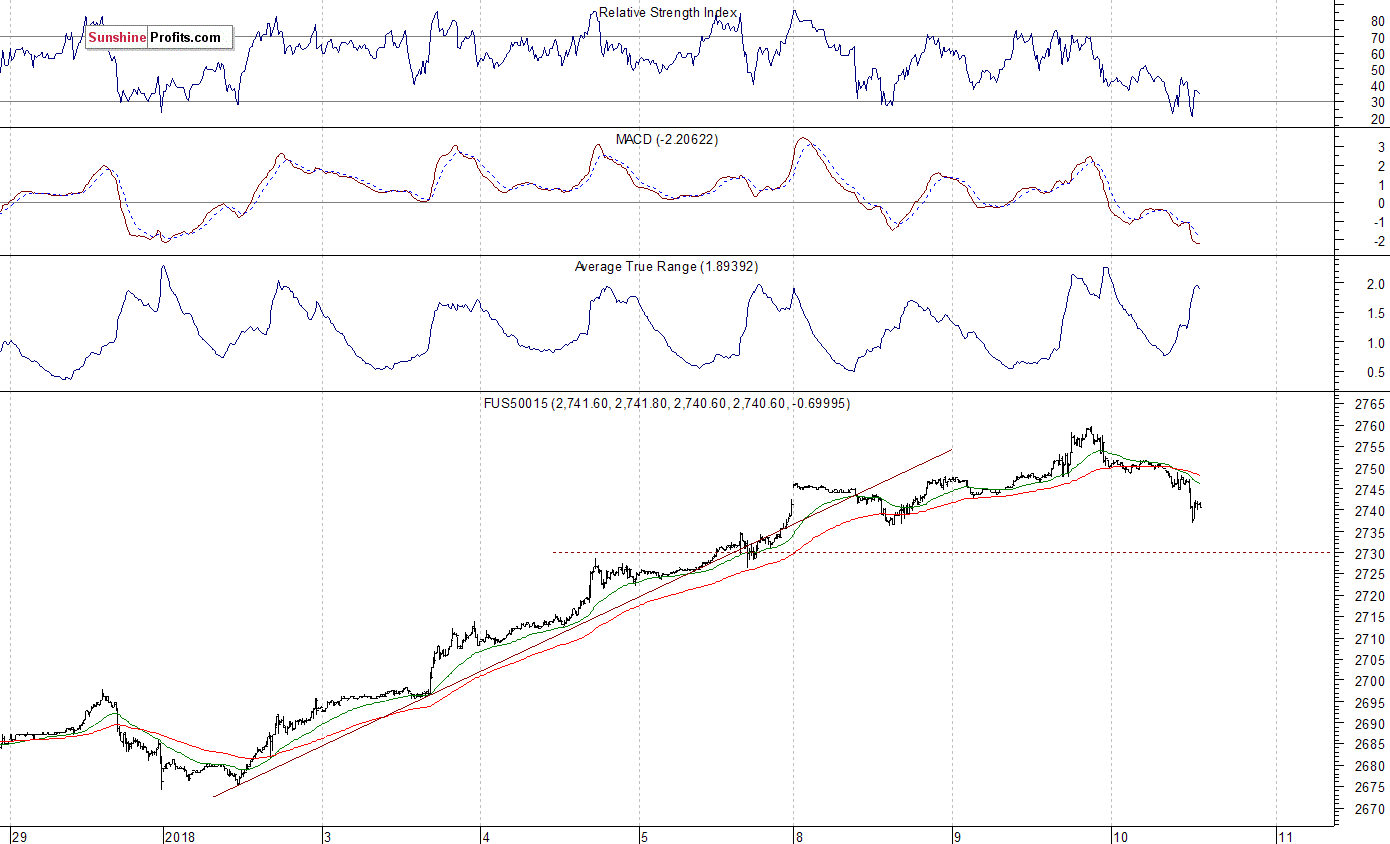1390x844 pixels.
Task: Click the FUS50015 price chart title
Action: (667, 403)
